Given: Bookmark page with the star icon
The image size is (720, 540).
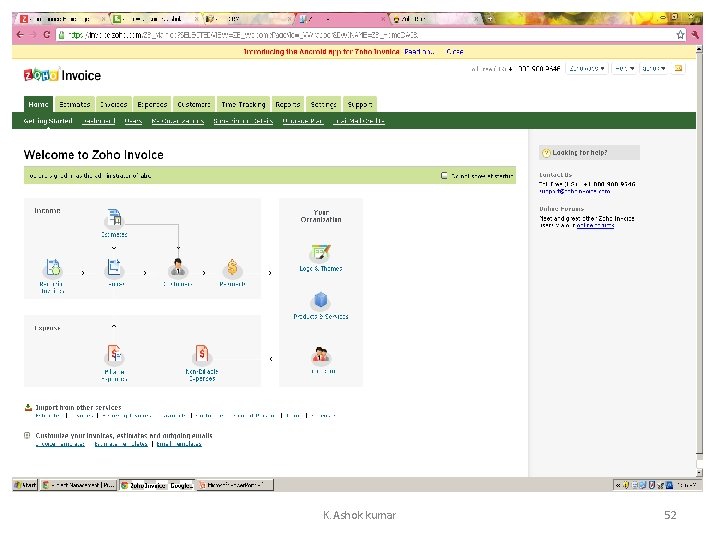Looking at the screenshot, I should (680, 35).
